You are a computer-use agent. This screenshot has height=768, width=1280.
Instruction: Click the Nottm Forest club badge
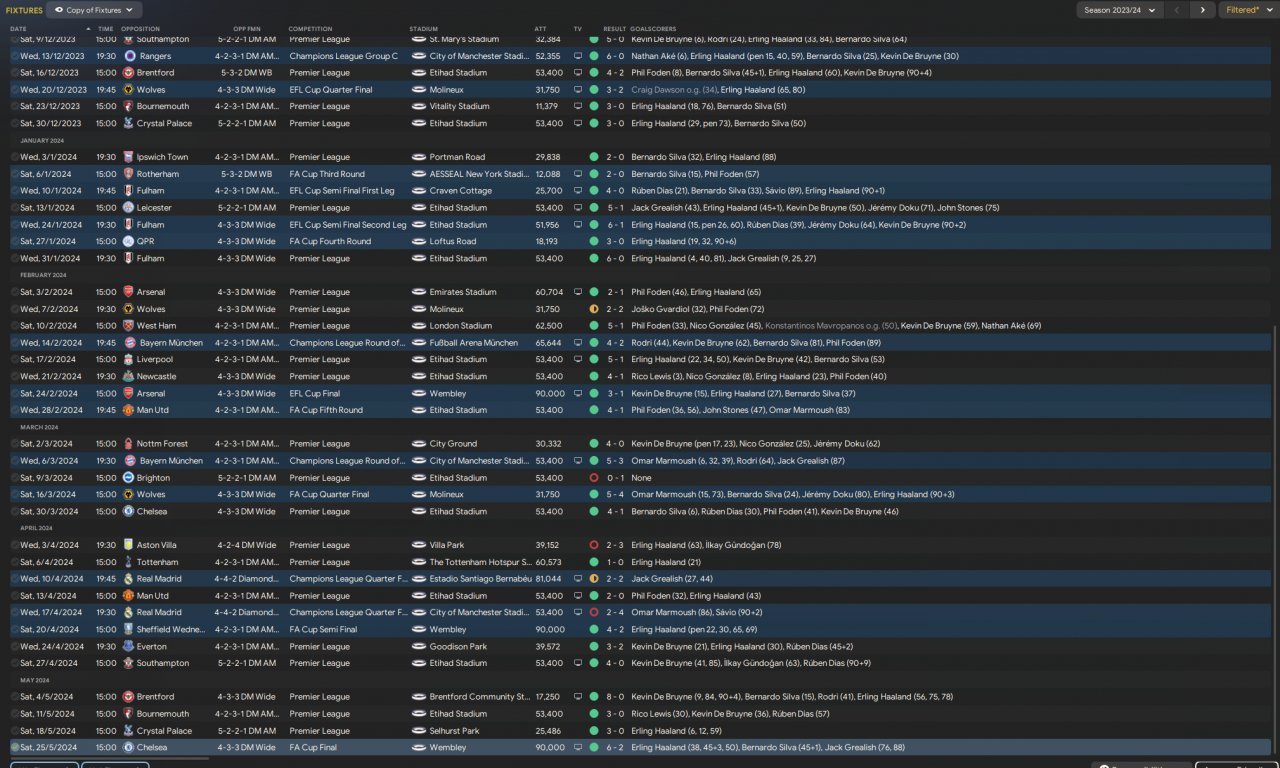tap(129, 444)
